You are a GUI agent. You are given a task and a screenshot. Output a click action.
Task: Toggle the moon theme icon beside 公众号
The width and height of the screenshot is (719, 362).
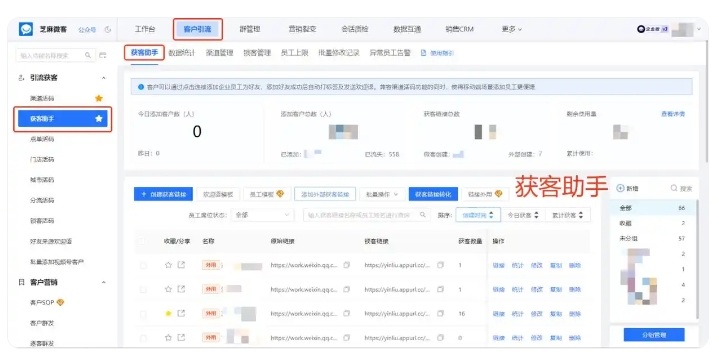(108, 29)
